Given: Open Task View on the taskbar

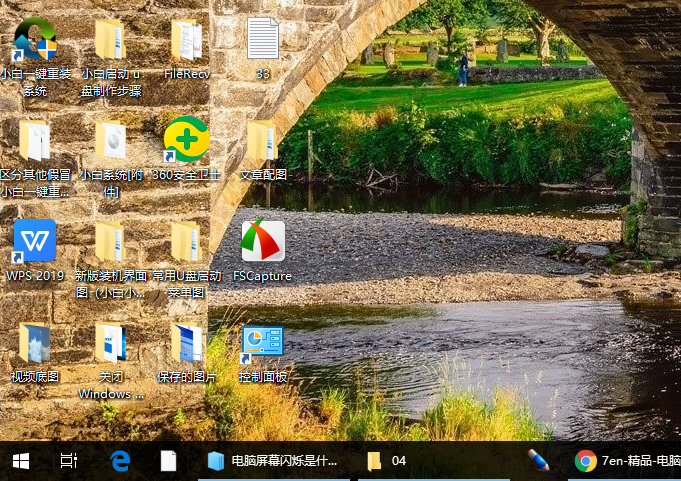Looking at the screenshot, I should [69, 460].
